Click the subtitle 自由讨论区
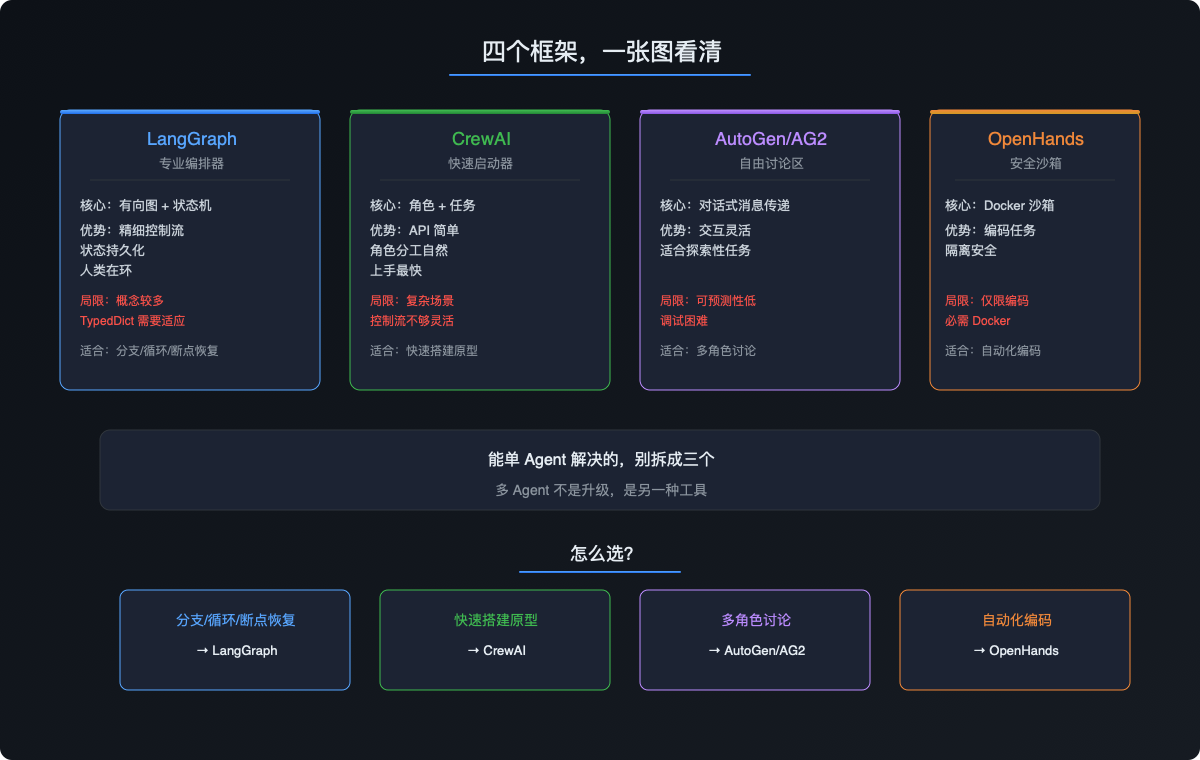 click(770, 163)
